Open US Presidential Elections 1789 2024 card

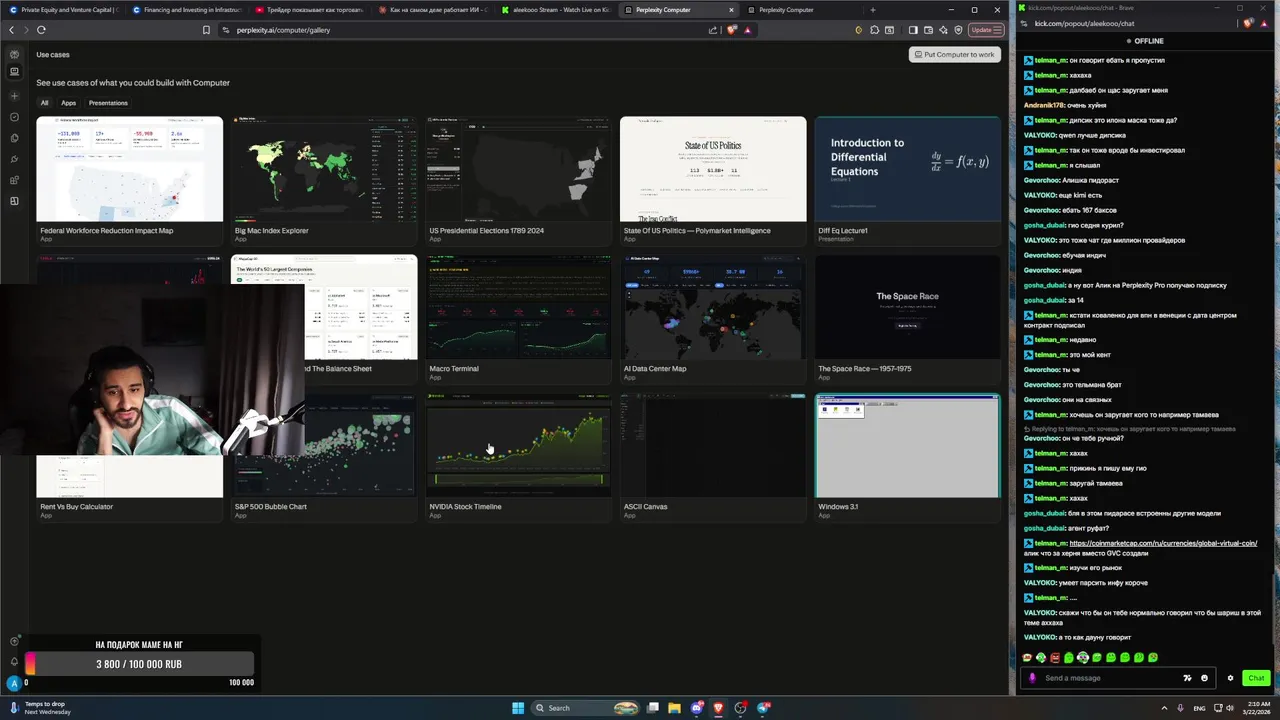(x=518, y=180)
